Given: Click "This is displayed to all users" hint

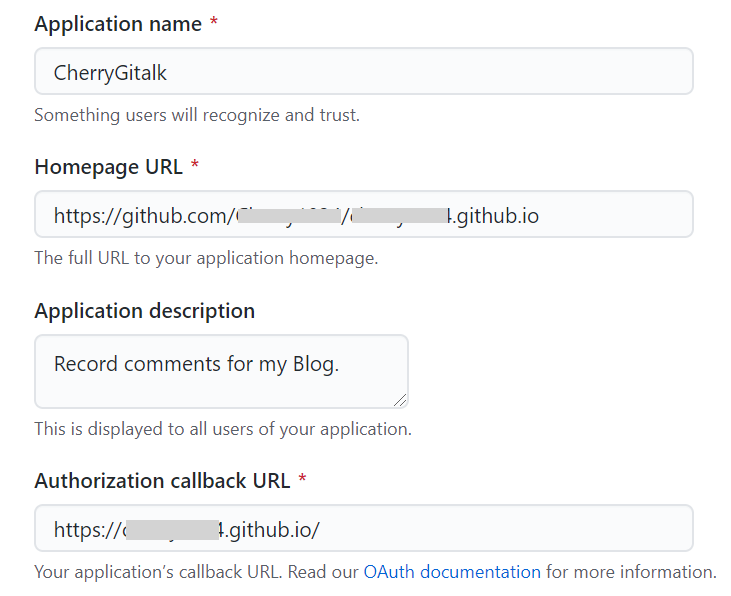Looking at the screenshot, I should [x=222, y=430].
